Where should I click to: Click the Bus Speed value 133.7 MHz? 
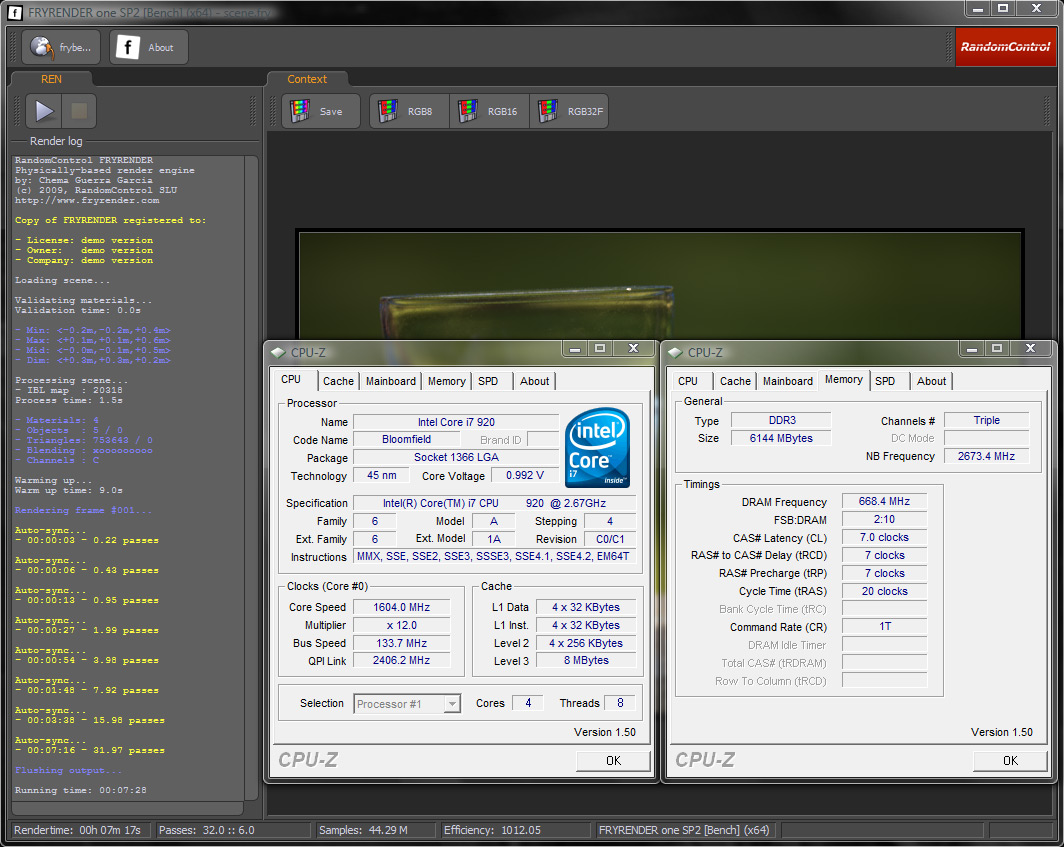[x=401, y=643]
